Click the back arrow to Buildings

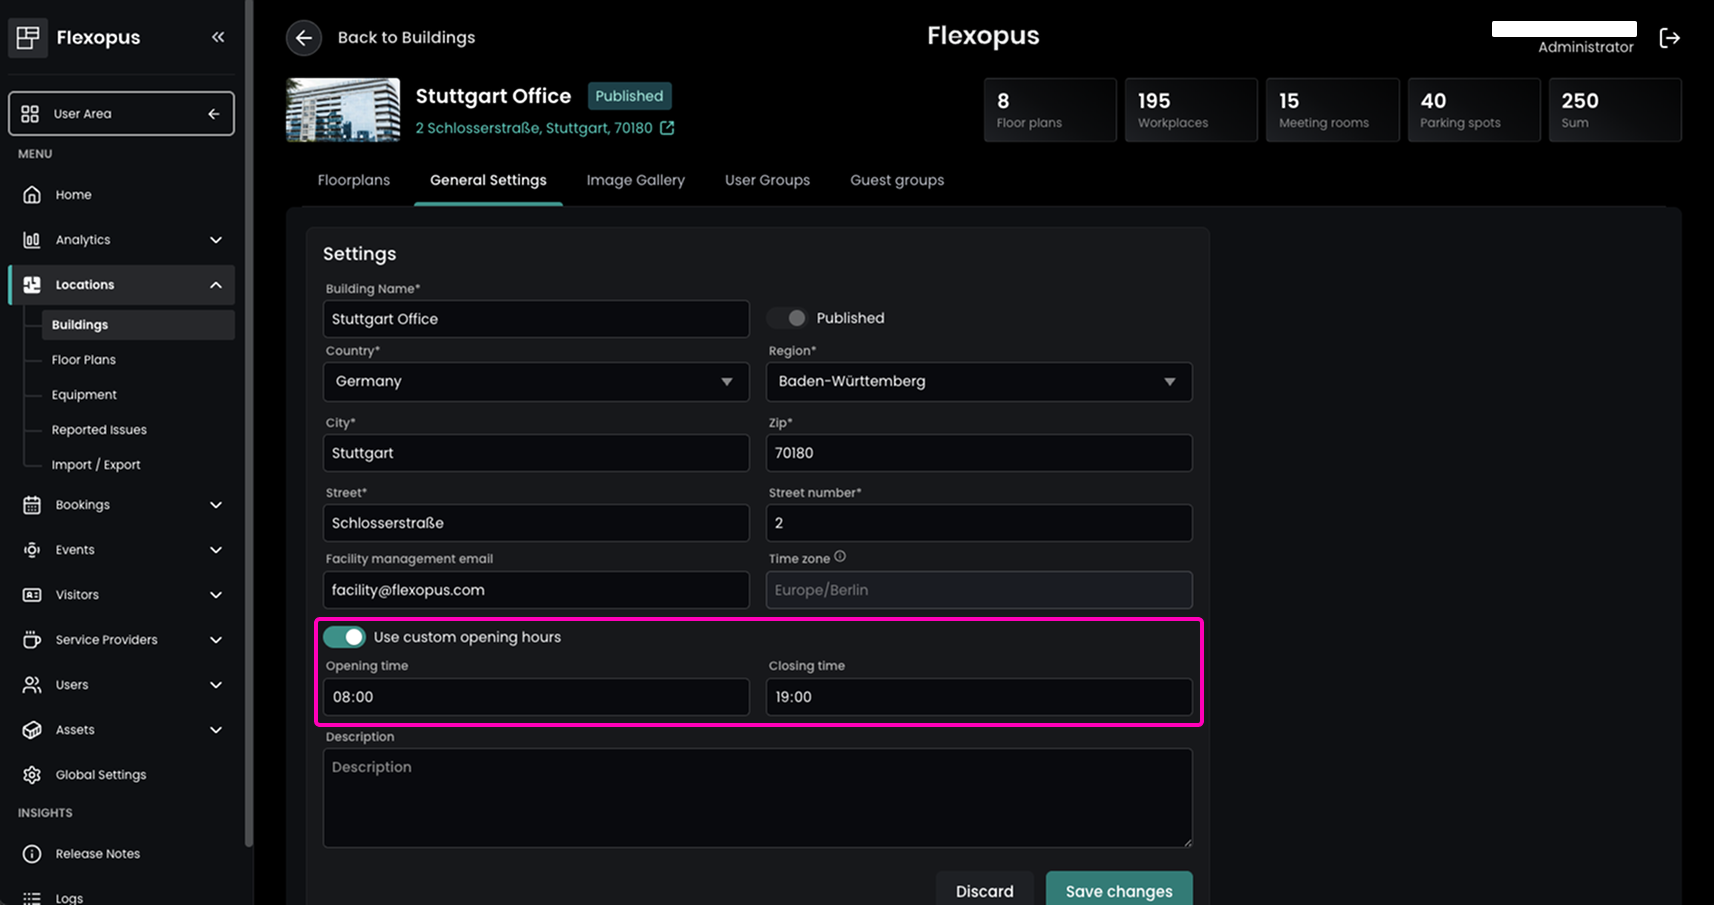pos(304,38)
